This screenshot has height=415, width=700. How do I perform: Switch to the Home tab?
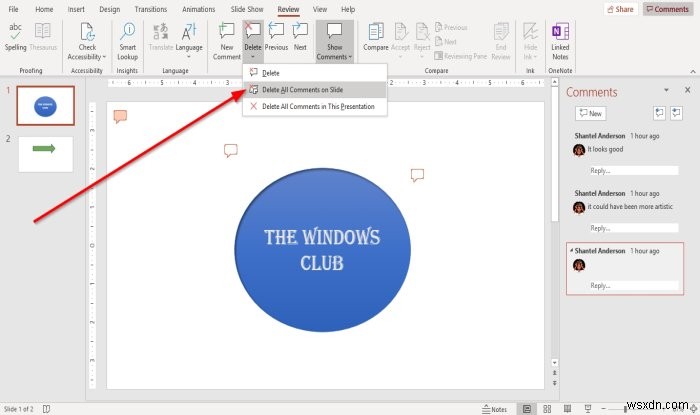[44, 9]
